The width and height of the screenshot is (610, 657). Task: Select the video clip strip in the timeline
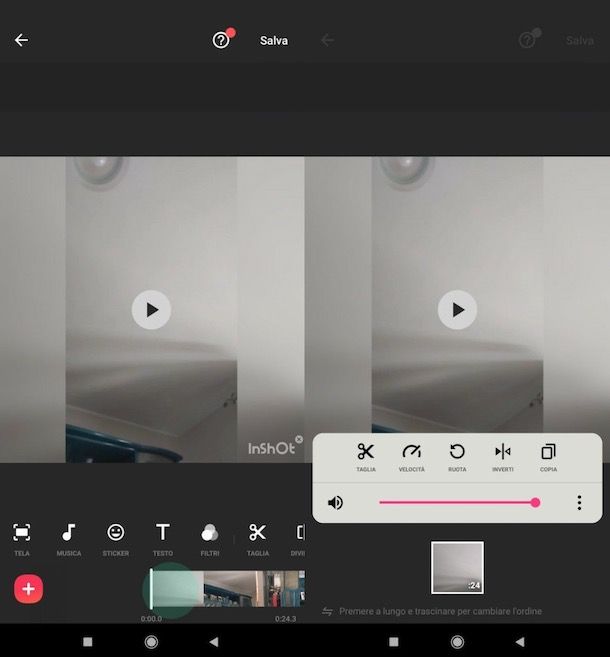(228, 589)
